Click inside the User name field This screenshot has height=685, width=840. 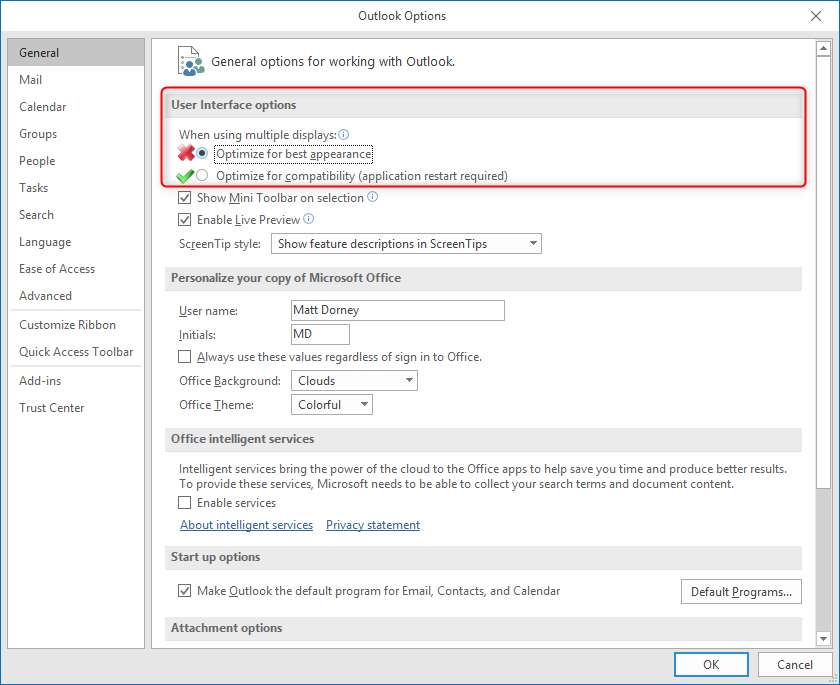tap(397, 310)
